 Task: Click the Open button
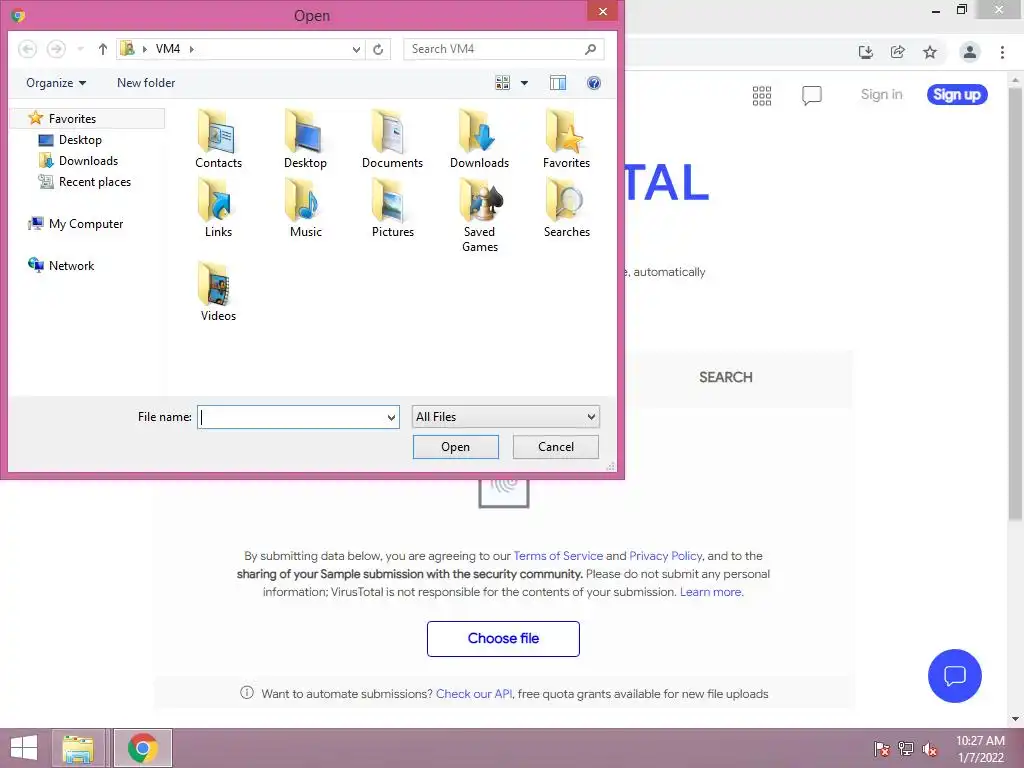click(x=455, y=447)
